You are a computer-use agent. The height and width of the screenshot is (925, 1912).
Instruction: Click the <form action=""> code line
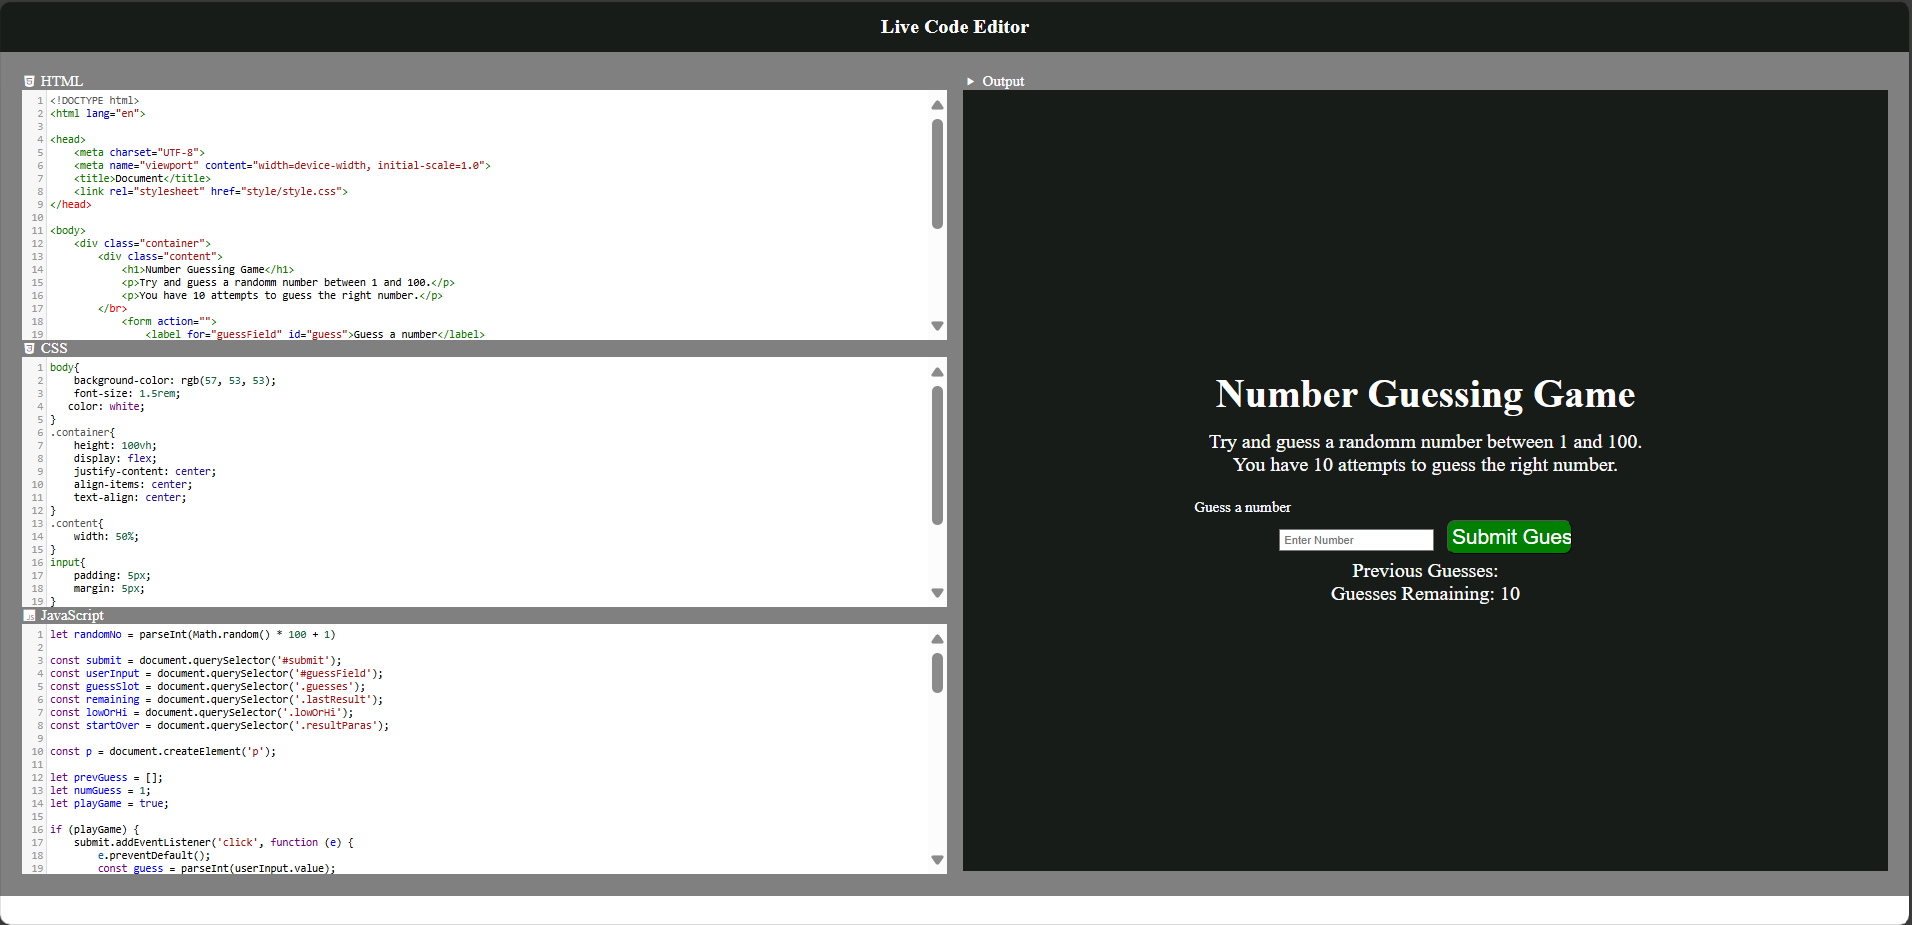tap(169, 322)
